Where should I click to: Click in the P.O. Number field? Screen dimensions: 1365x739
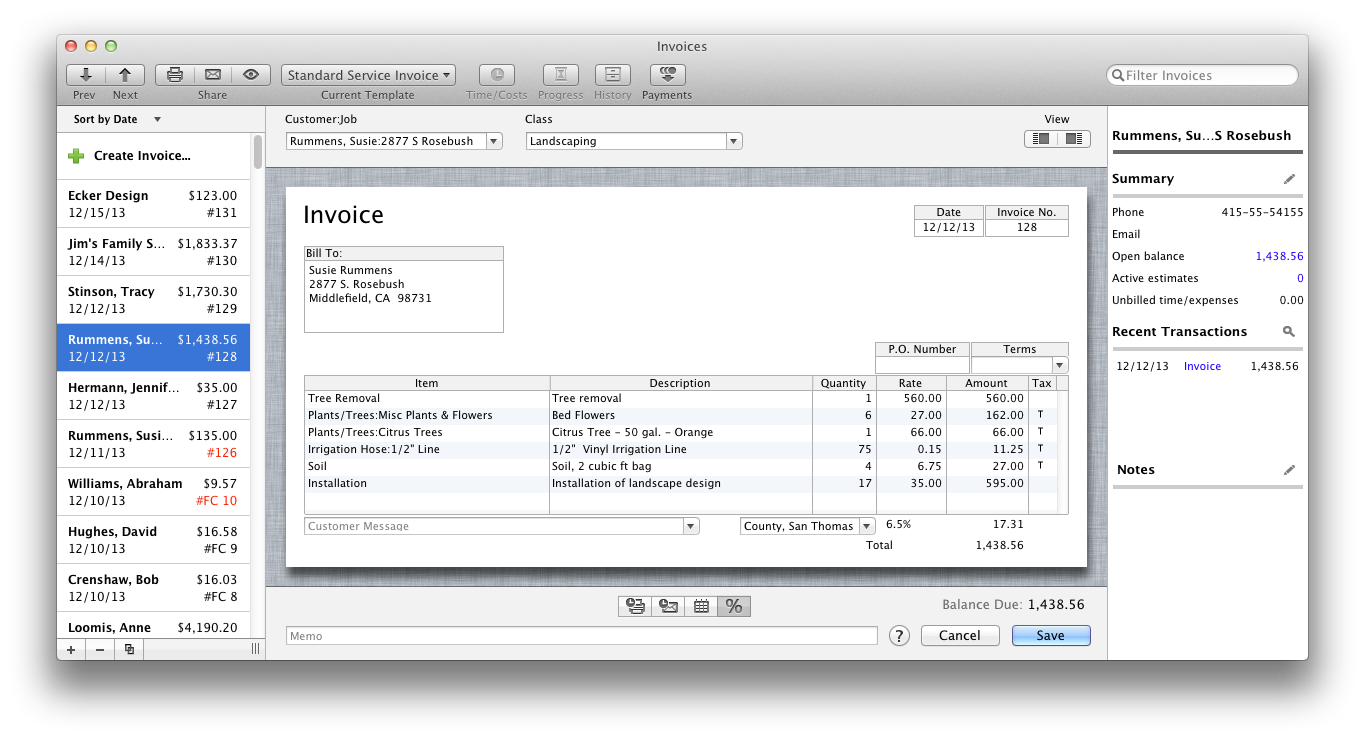tap(922, 365)
